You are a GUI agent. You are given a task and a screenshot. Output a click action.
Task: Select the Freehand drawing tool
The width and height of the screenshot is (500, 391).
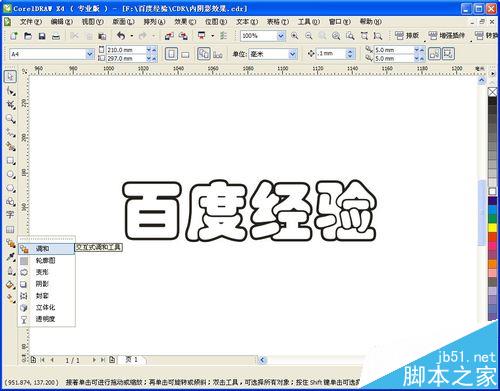click(x=10, y=133)
